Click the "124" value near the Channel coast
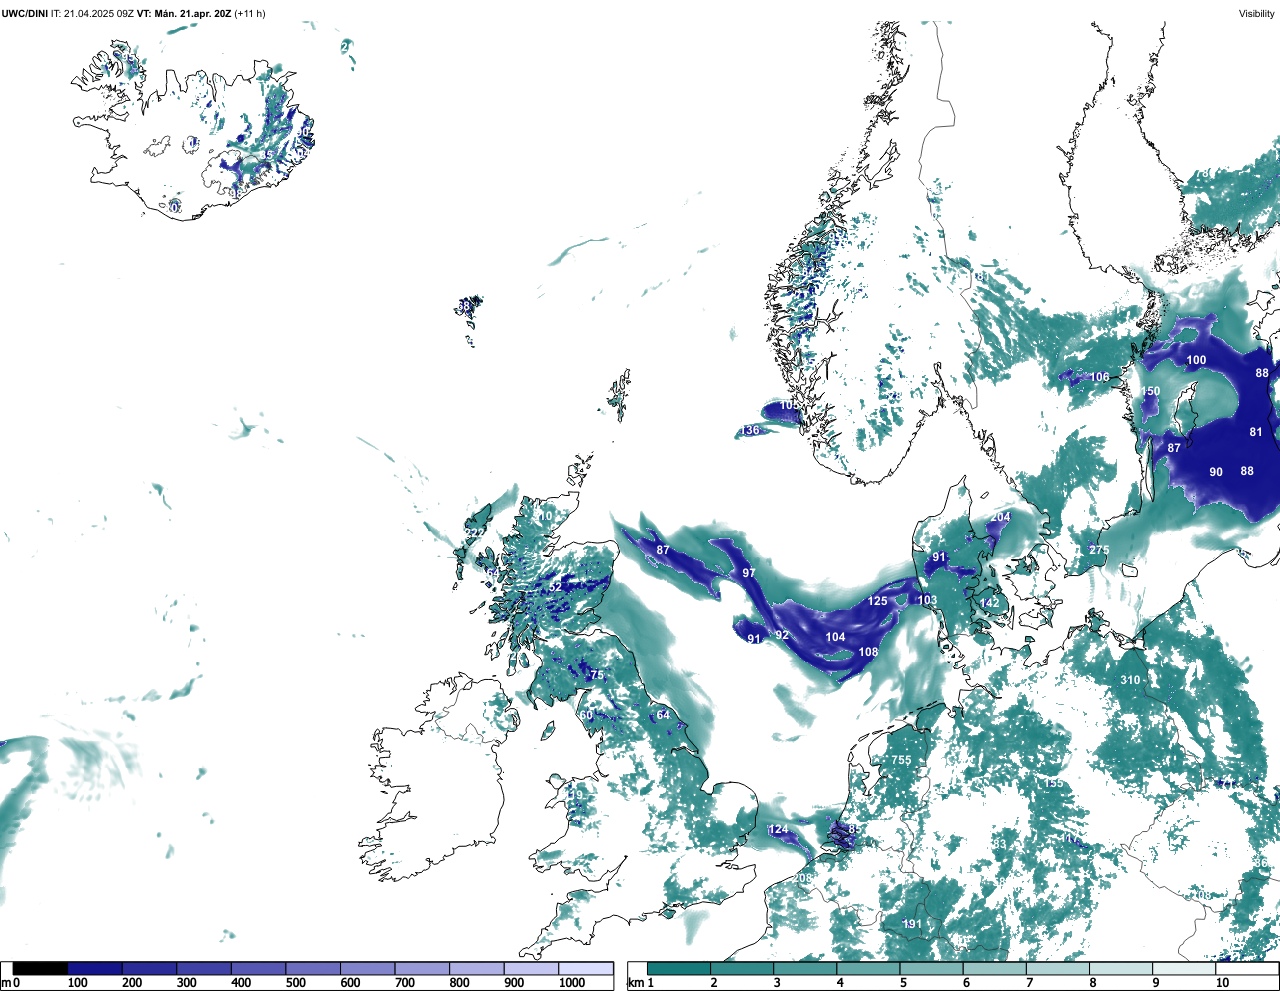 [x=778, y=830]
